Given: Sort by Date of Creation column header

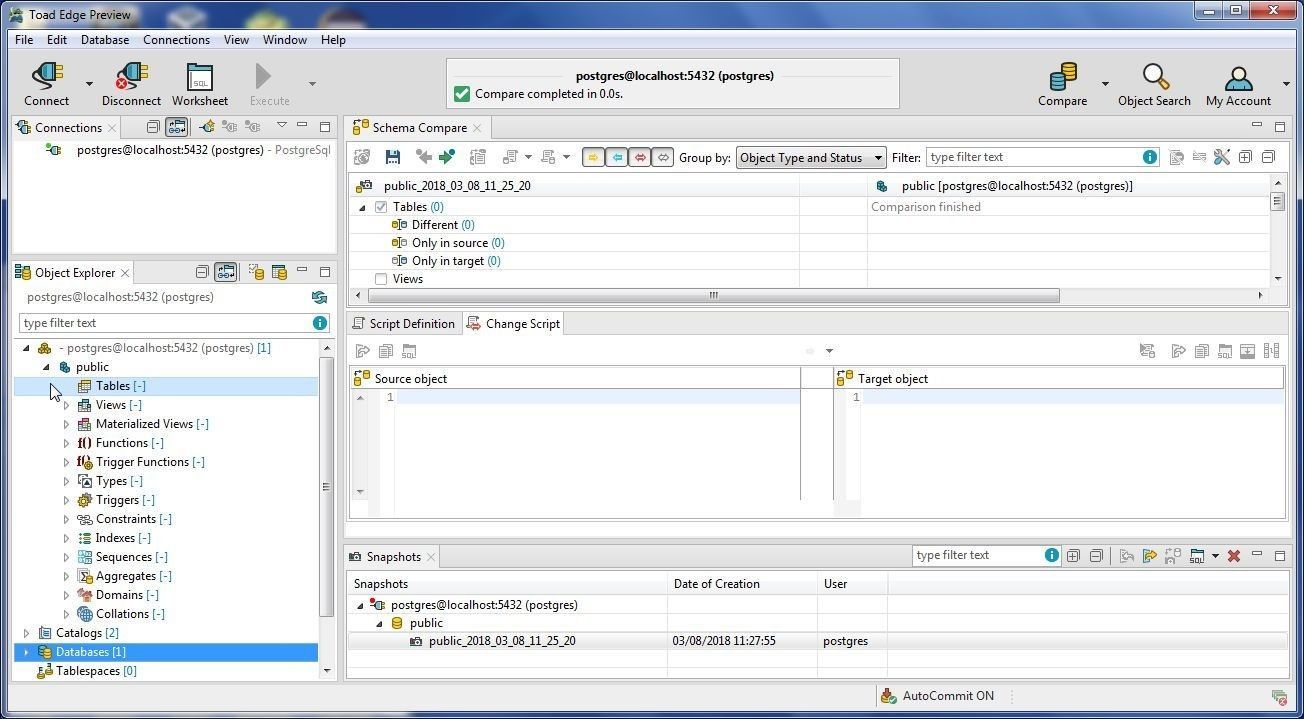Looking at the screenshot, I should (741, 584).
